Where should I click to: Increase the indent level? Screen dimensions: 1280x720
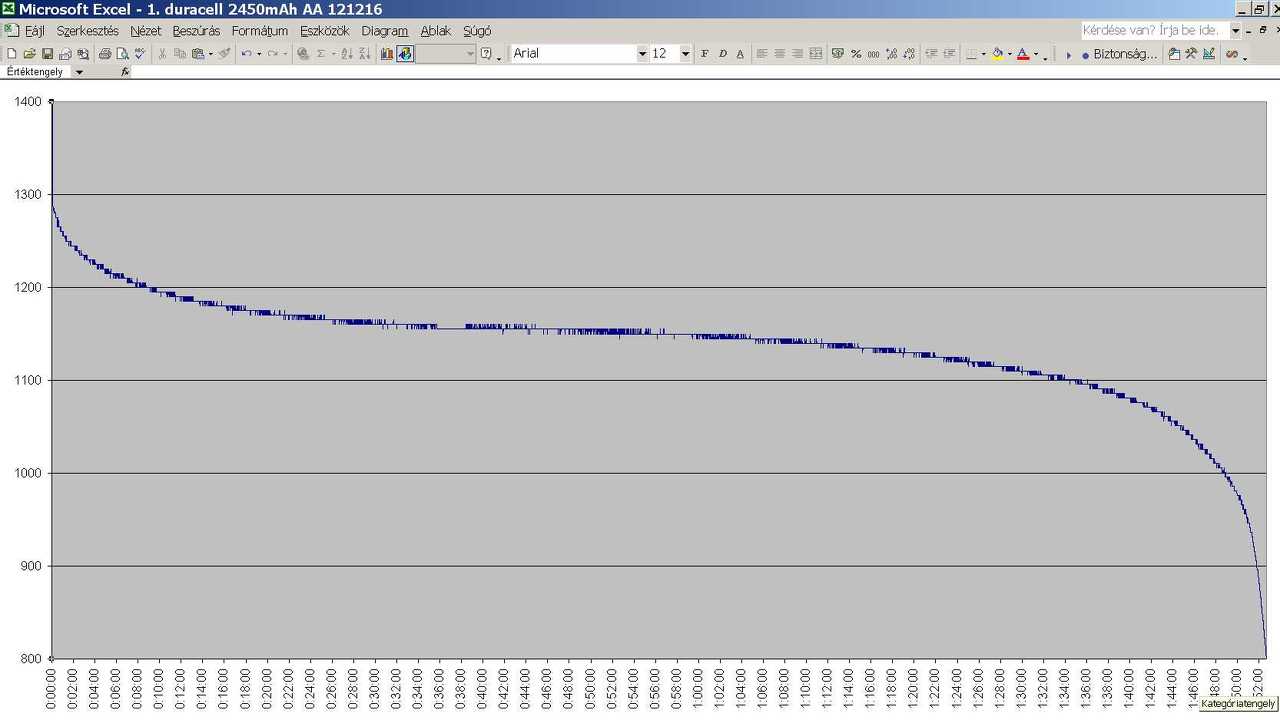click(x=949, y=54)
